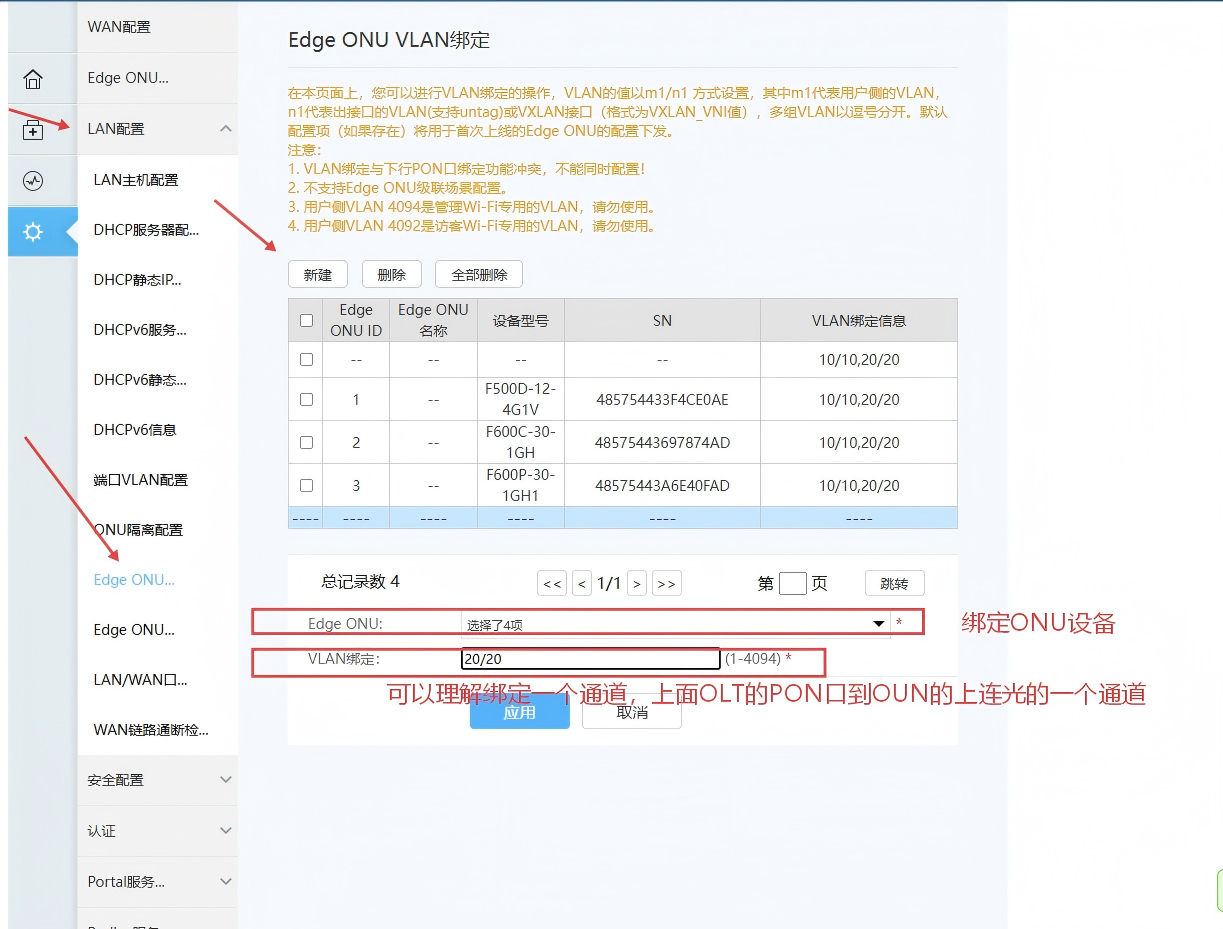This screenshot has width=1223, height=929.
Task: Check the box for Edge ONU ID 1
Action: coord(306,399)
